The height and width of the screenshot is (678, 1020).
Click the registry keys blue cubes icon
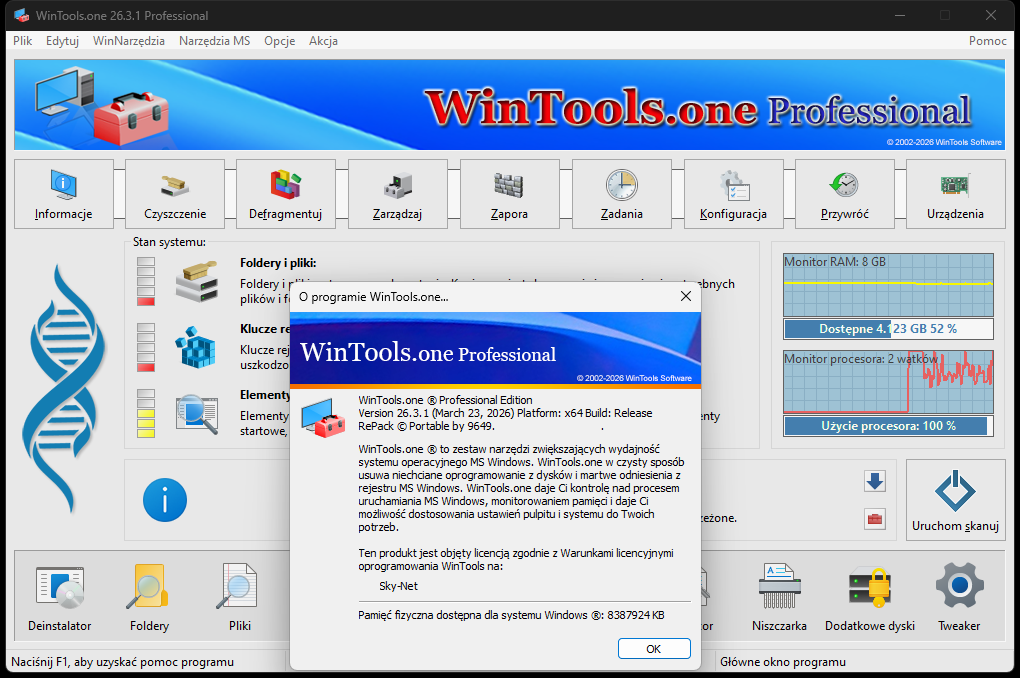pos(196,347)
